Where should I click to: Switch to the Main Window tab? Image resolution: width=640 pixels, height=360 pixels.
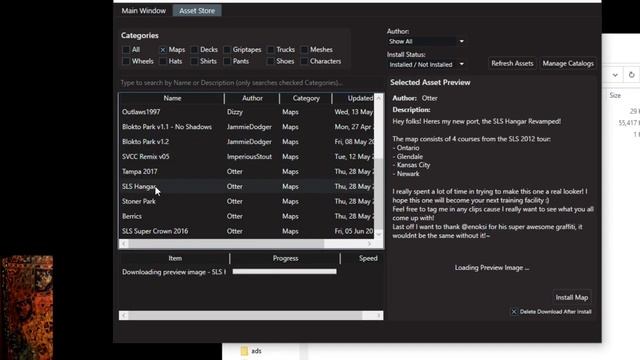pyautogui.click(x=144, y=11)
